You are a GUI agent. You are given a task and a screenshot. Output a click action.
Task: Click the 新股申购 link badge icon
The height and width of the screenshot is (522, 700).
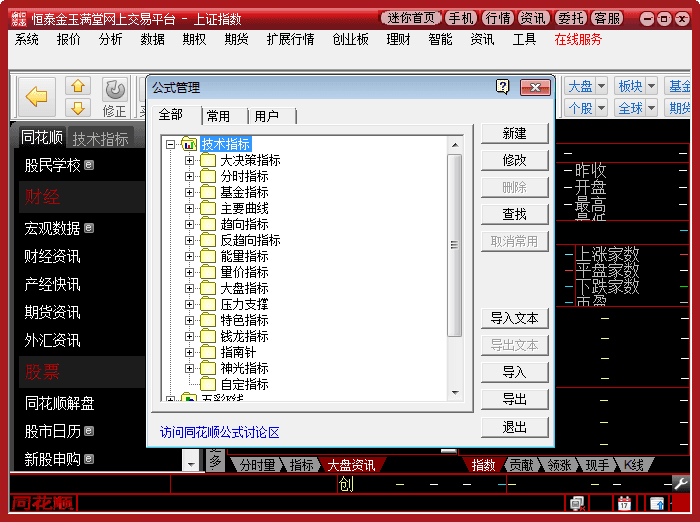click(89, 459)
